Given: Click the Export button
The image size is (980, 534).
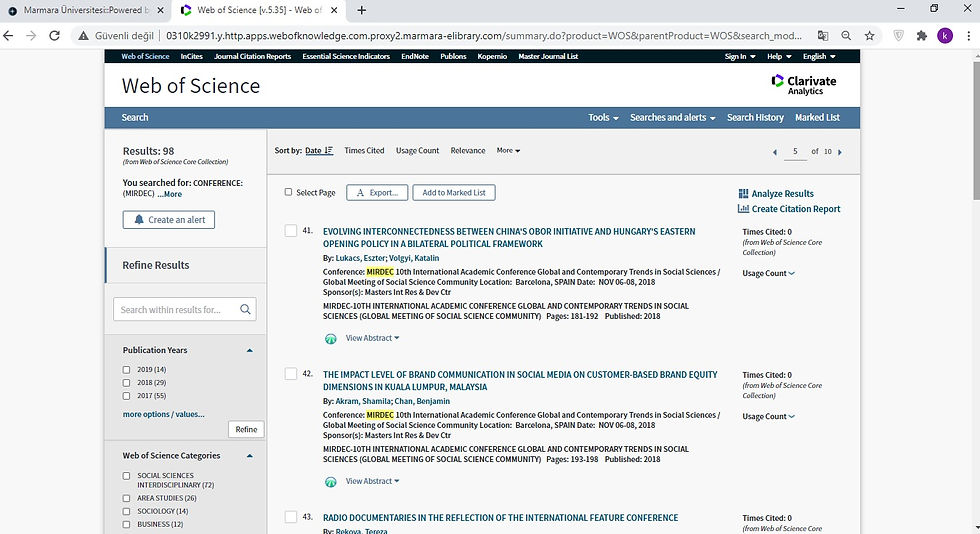Looking at the screenshot, I should point(377,193).
